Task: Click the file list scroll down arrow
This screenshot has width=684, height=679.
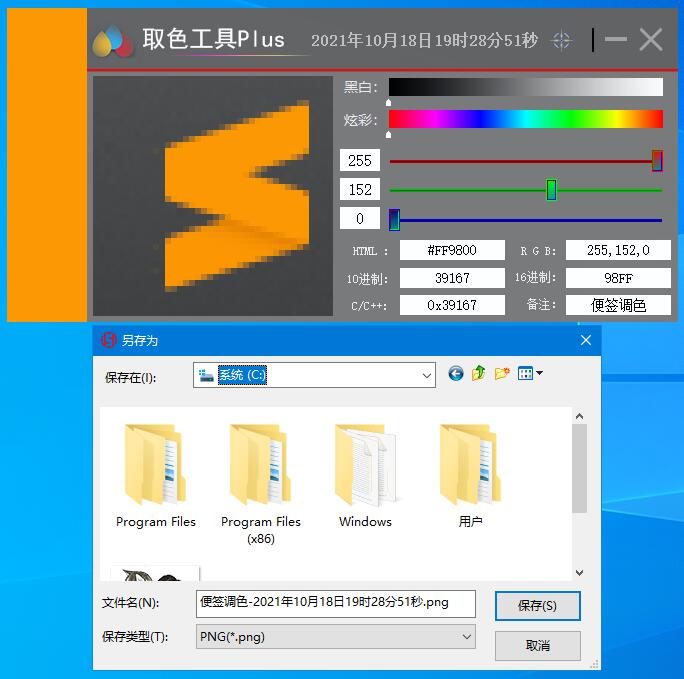Action: point(579,573)
